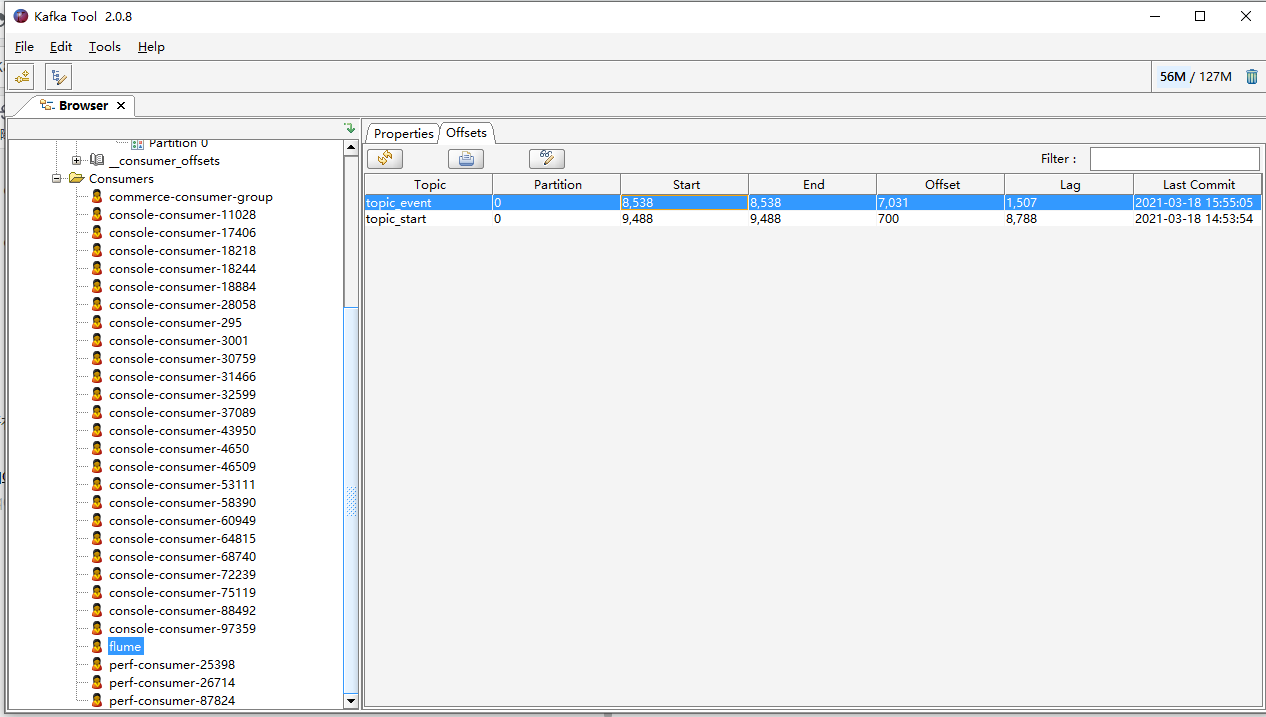1266x717 pixels.
Task: Sort by the Lag column header
Action: [1069, 184]
